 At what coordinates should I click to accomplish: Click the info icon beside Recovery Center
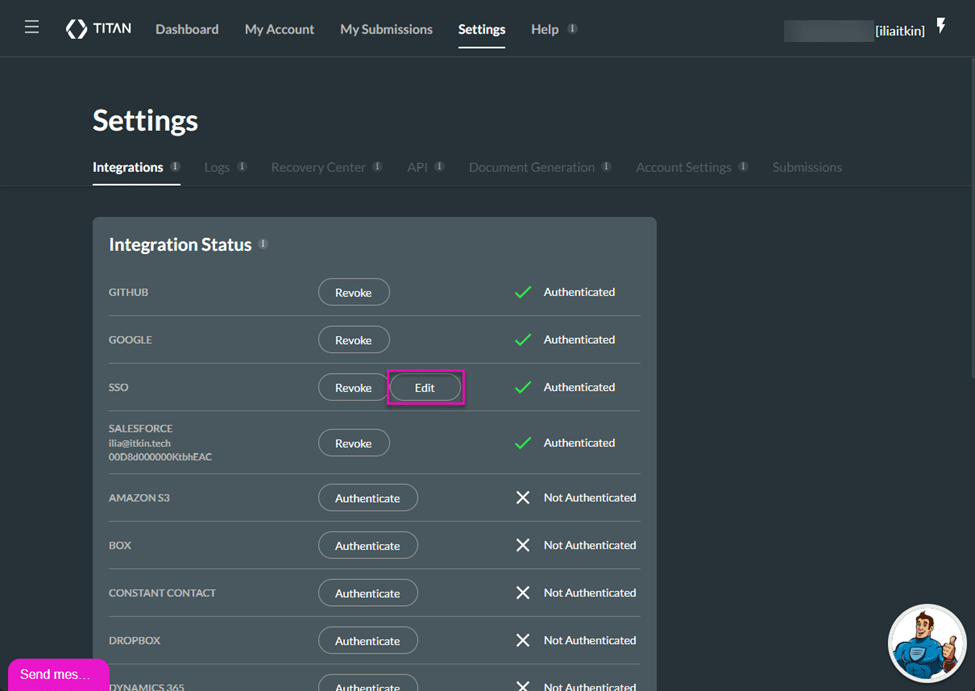tap(377, 166)
